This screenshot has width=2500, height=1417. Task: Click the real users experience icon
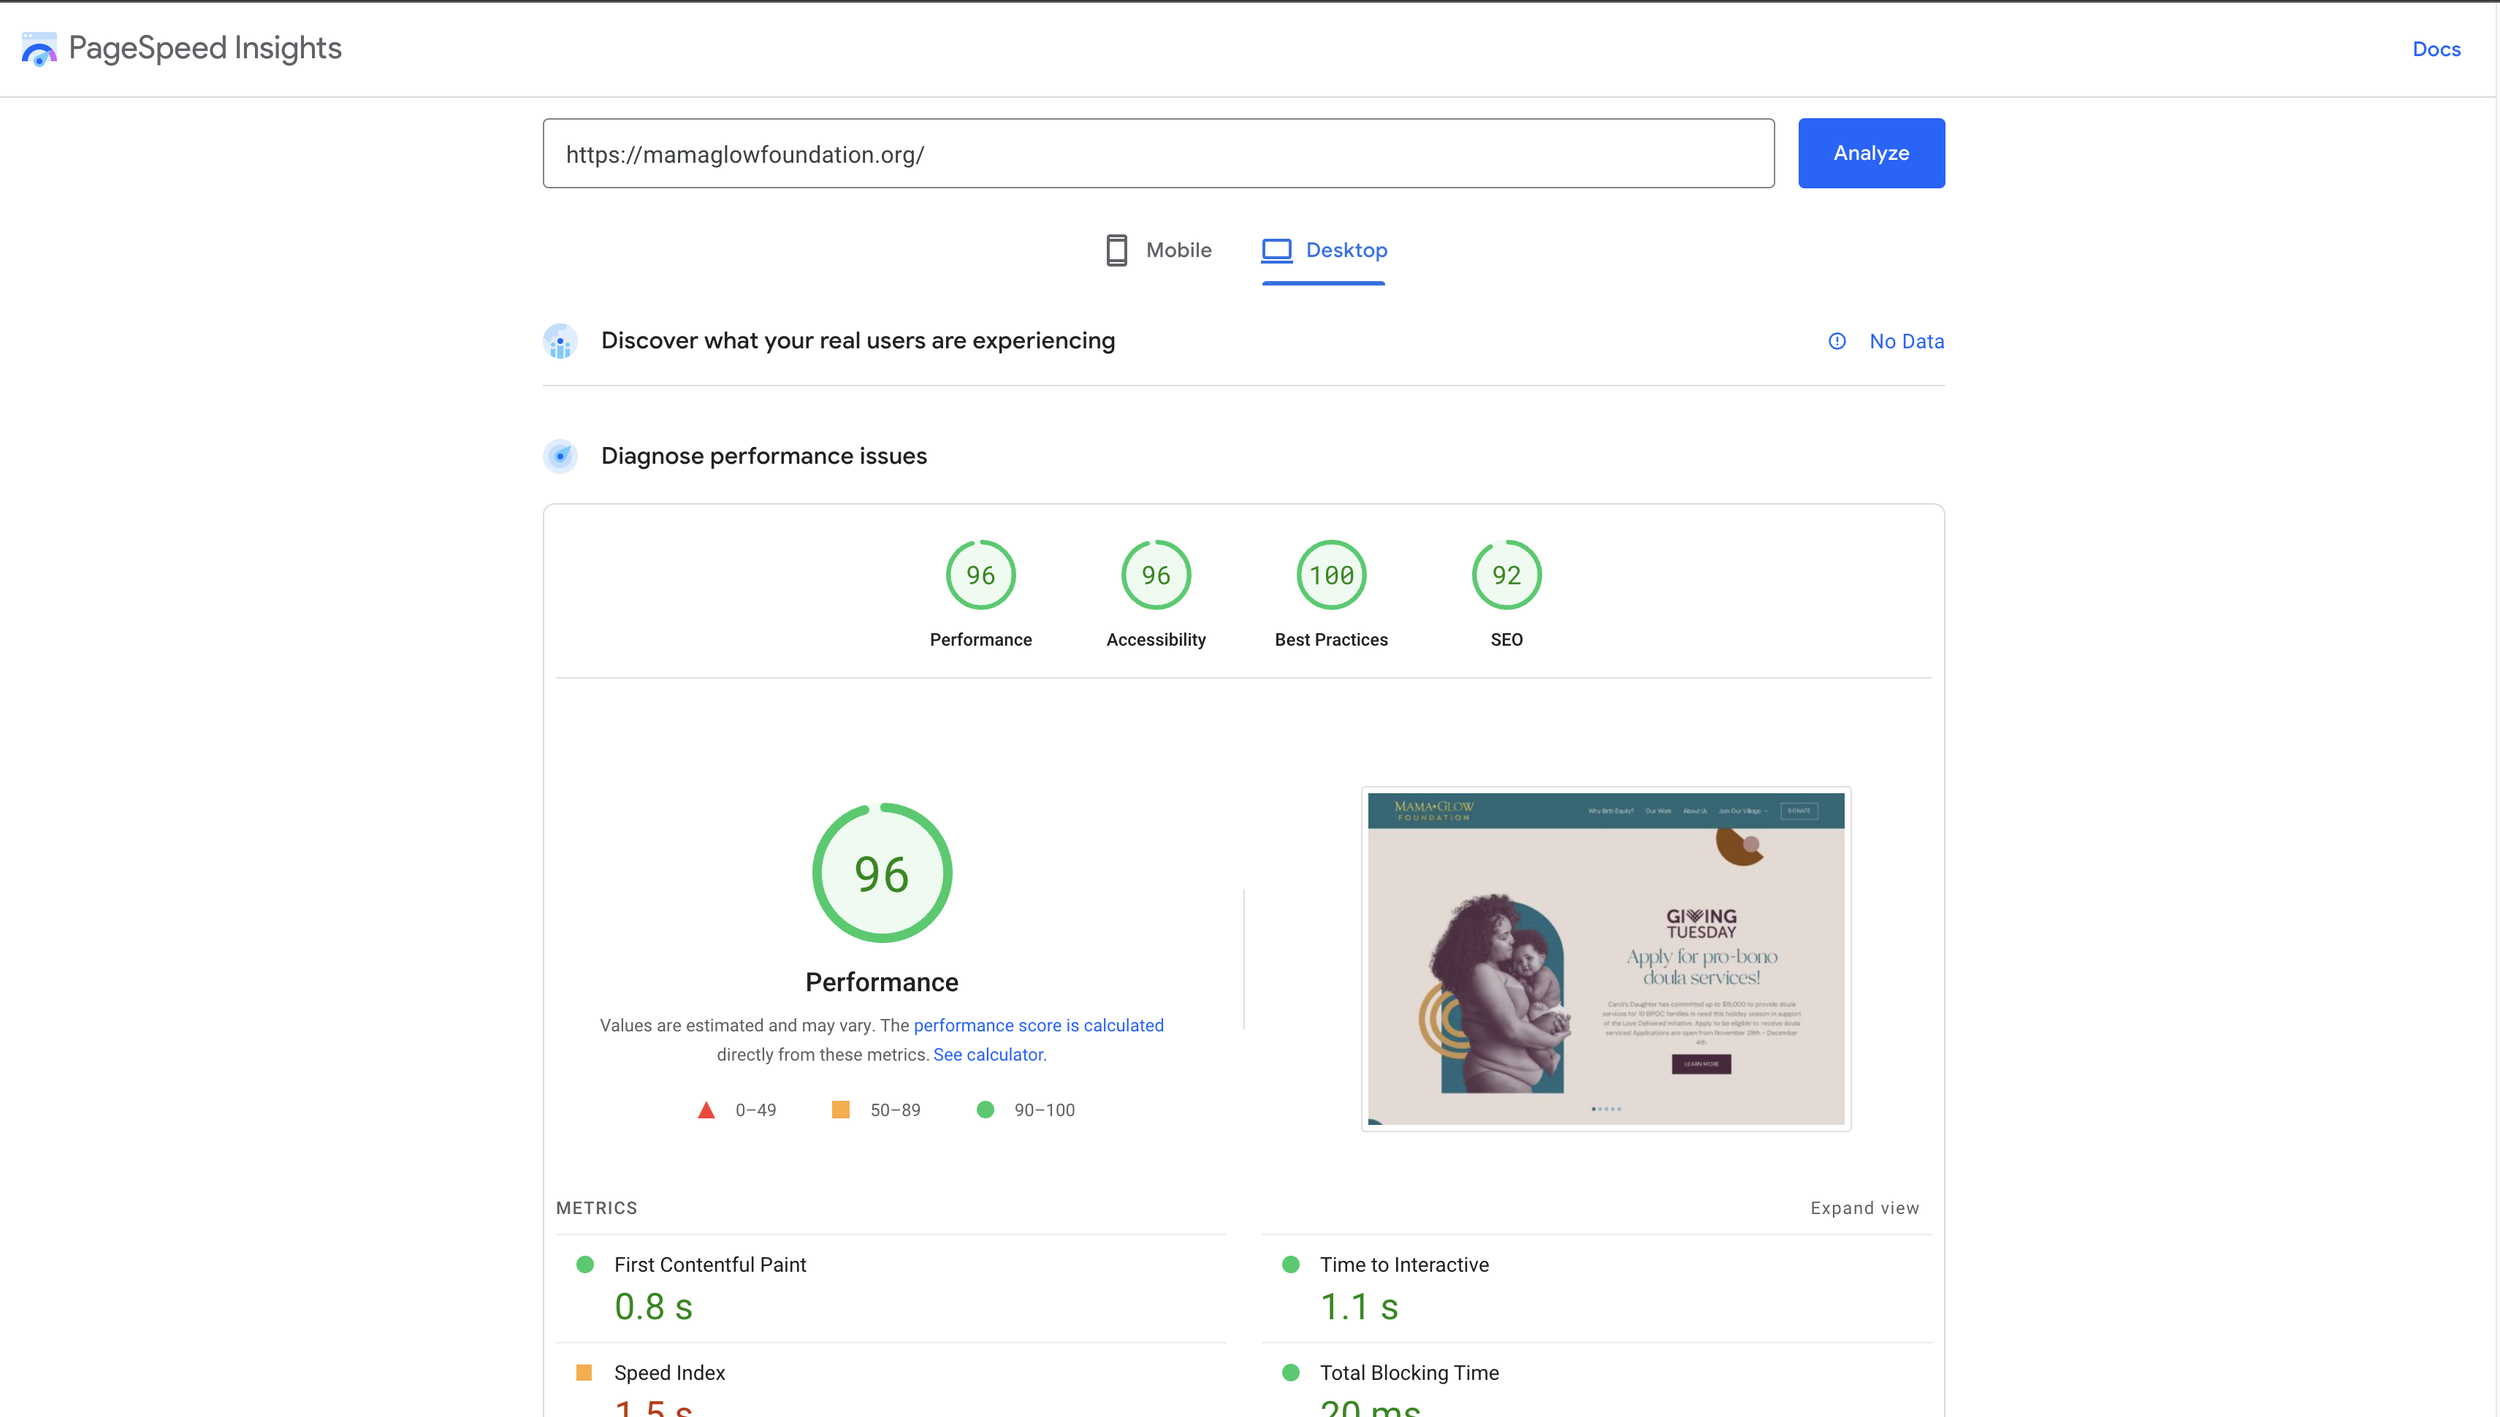[560, 342]
